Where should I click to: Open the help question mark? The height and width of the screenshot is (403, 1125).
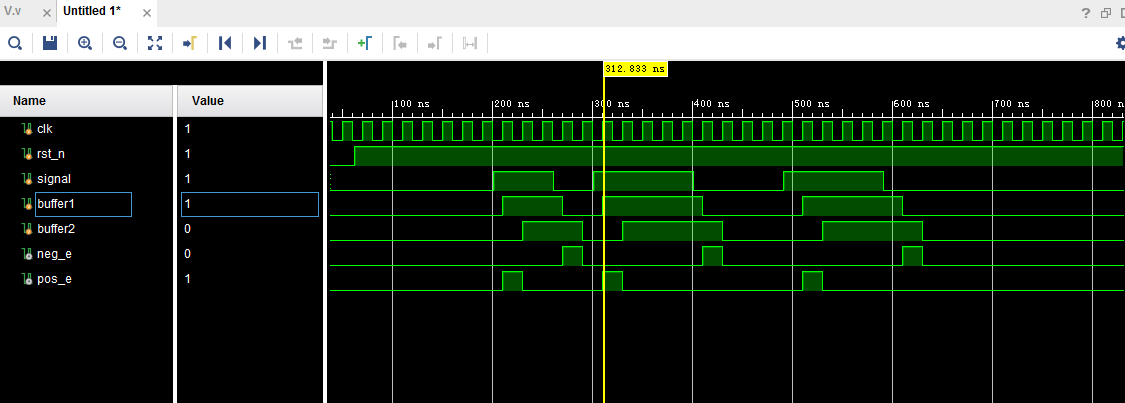pos(1086,13)
